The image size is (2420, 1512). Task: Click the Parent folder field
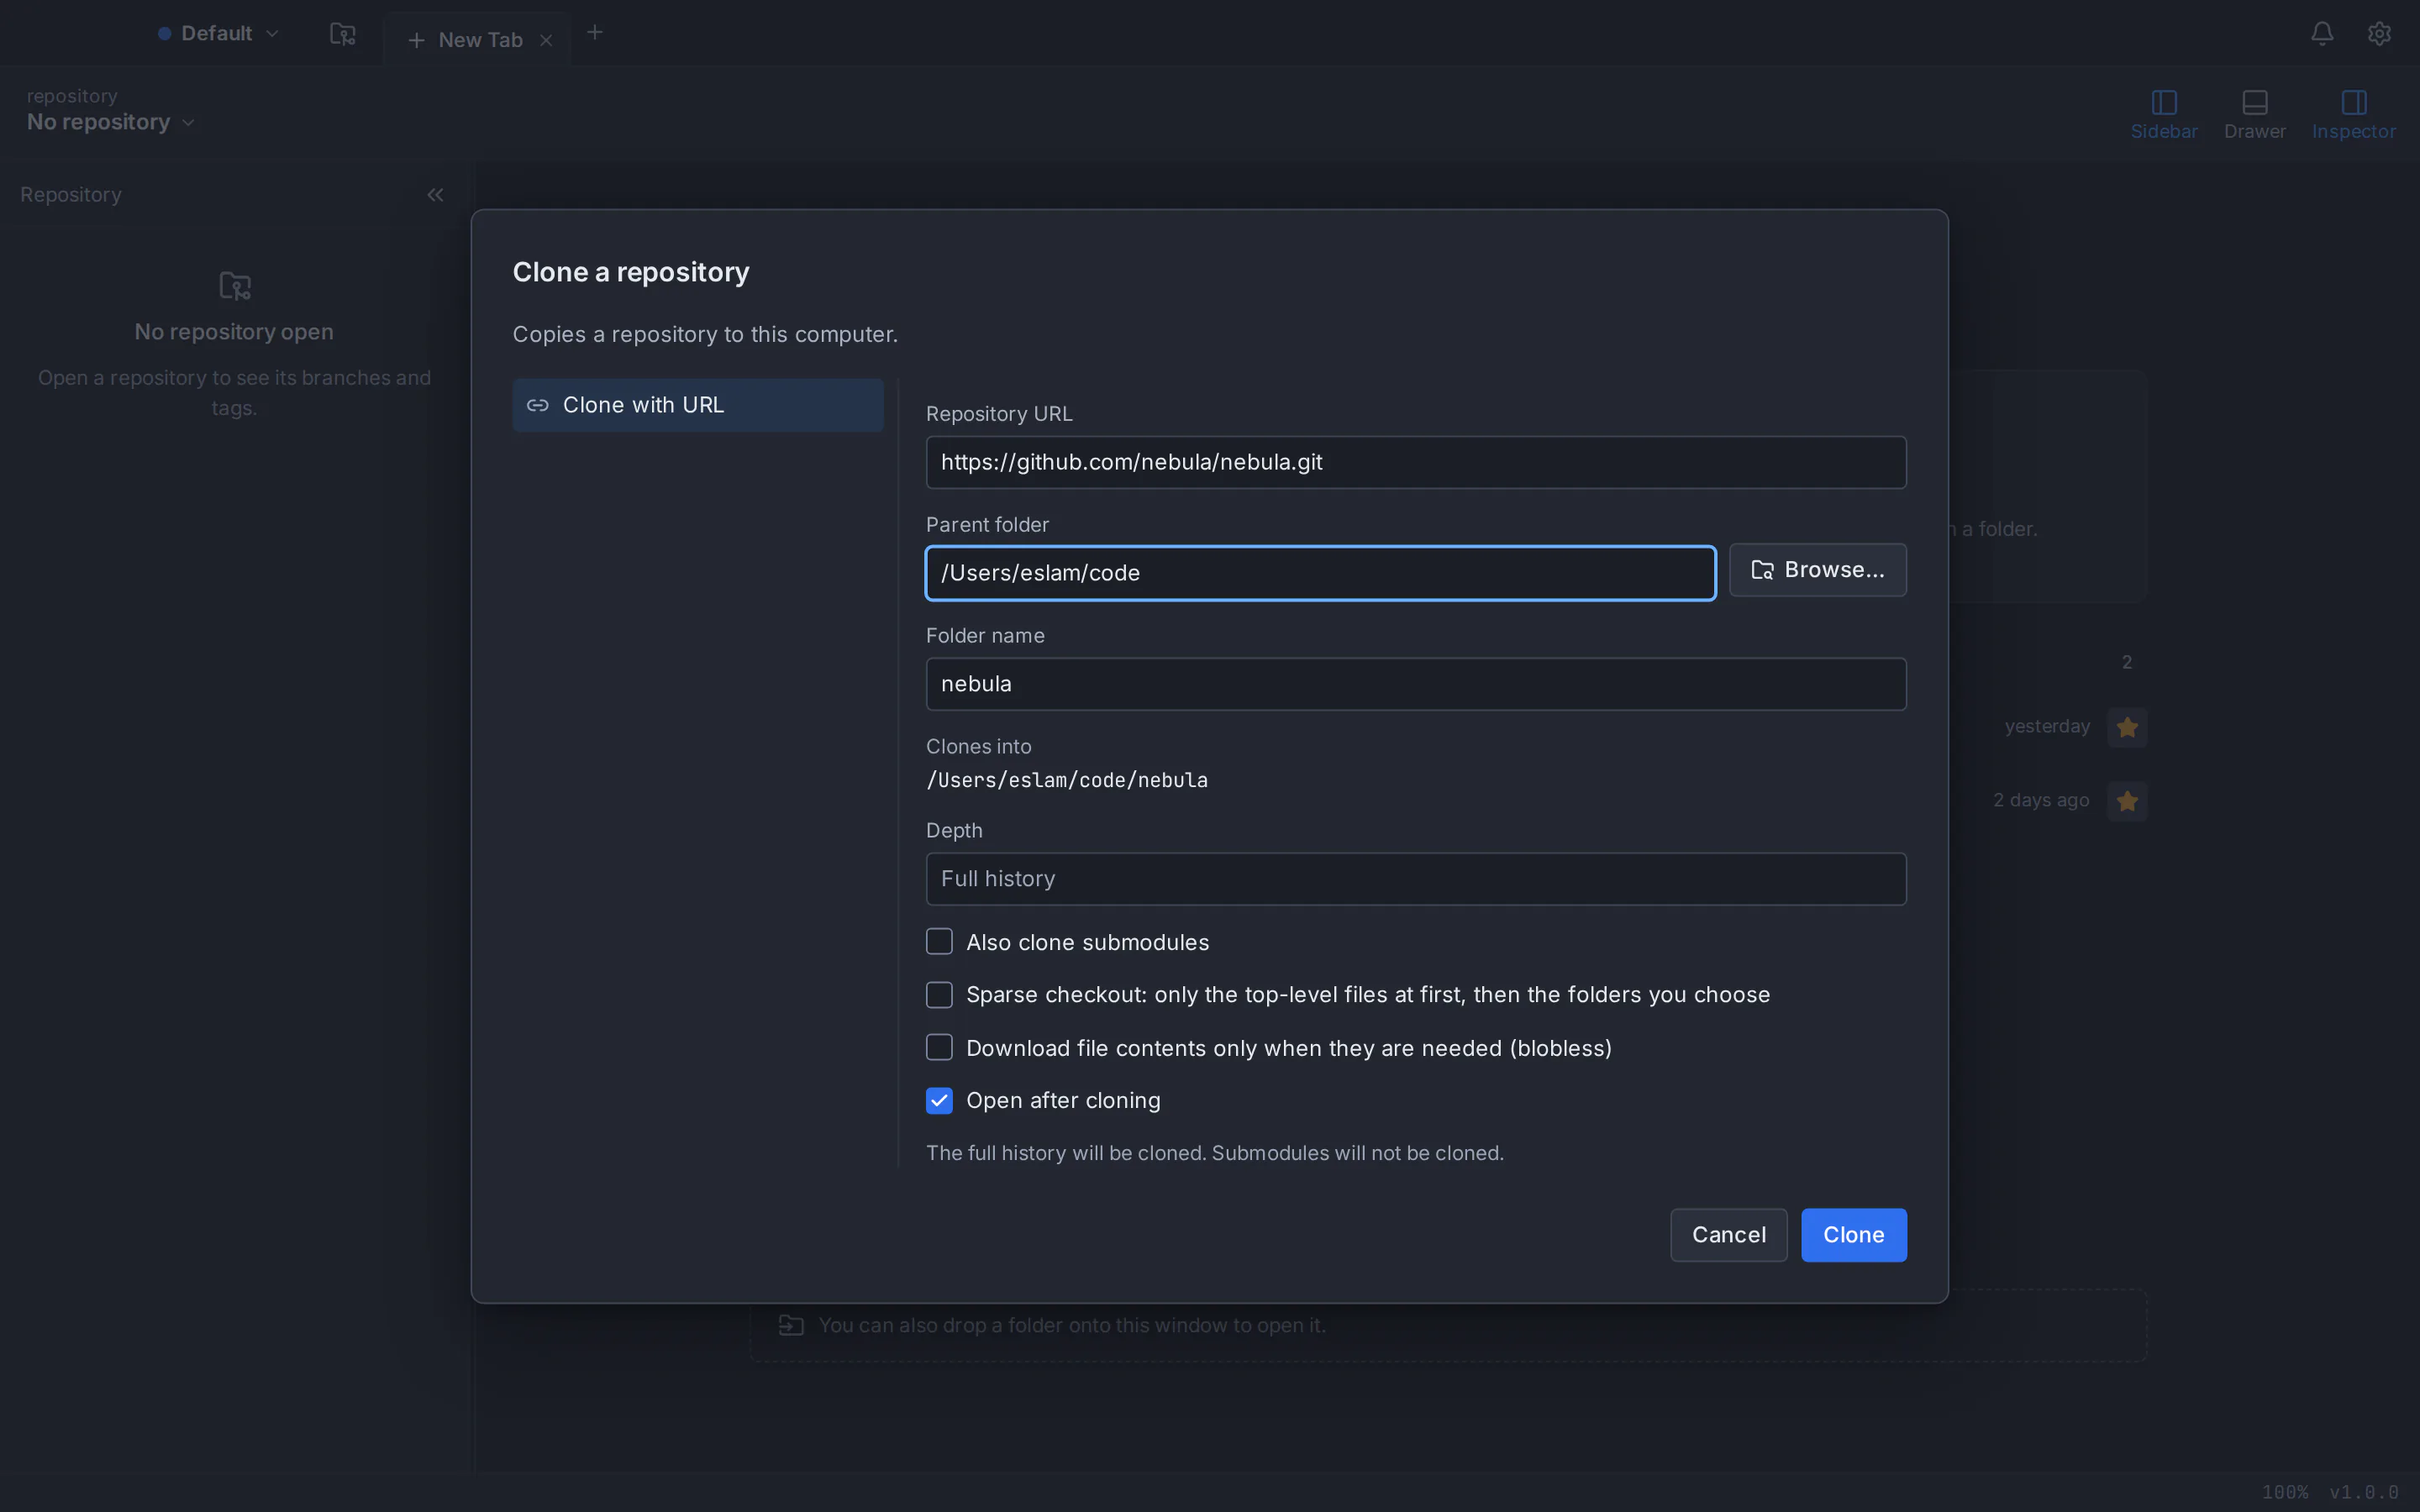click(1320, 573)
